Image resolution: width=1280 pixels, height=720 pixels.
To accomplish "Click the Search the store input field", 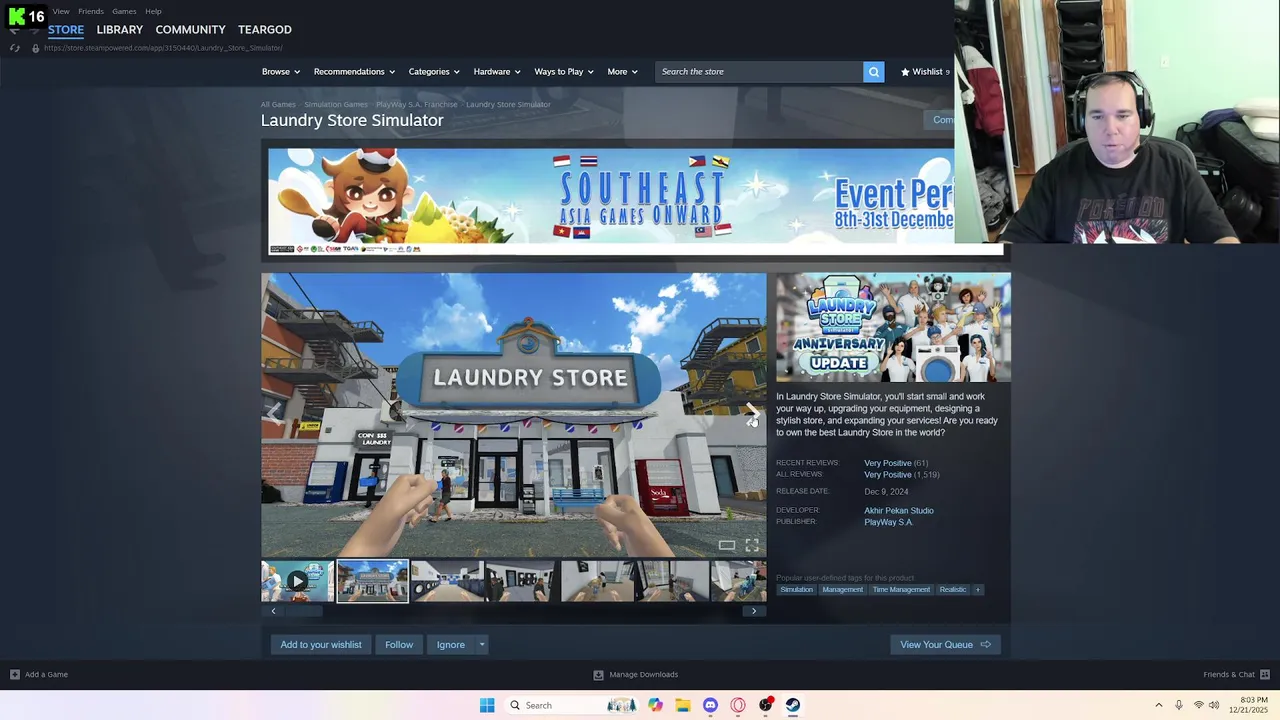I will coord(759,72).
